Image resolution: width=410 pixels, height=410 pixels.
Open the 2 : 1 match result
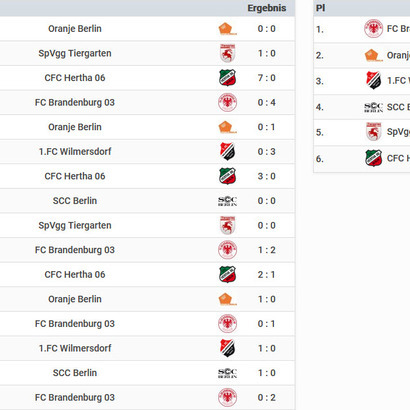tap(266, 275)
